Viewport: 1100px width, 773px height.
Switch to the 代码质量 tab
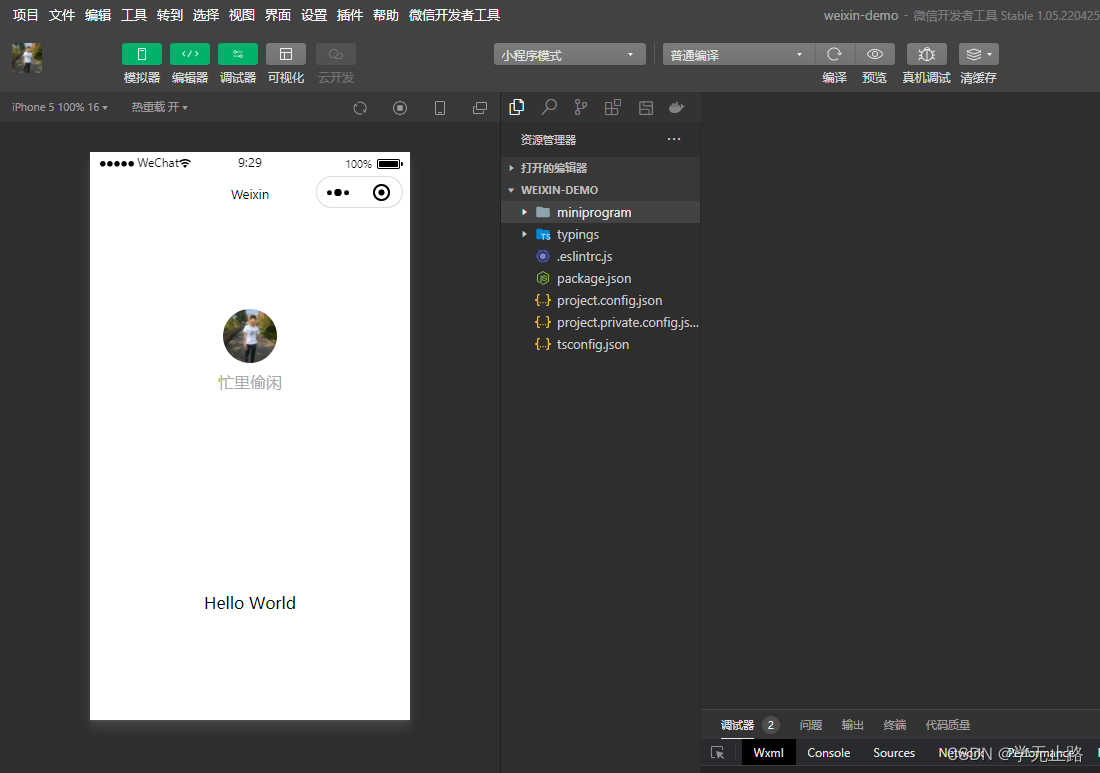(x=948, y=725)
